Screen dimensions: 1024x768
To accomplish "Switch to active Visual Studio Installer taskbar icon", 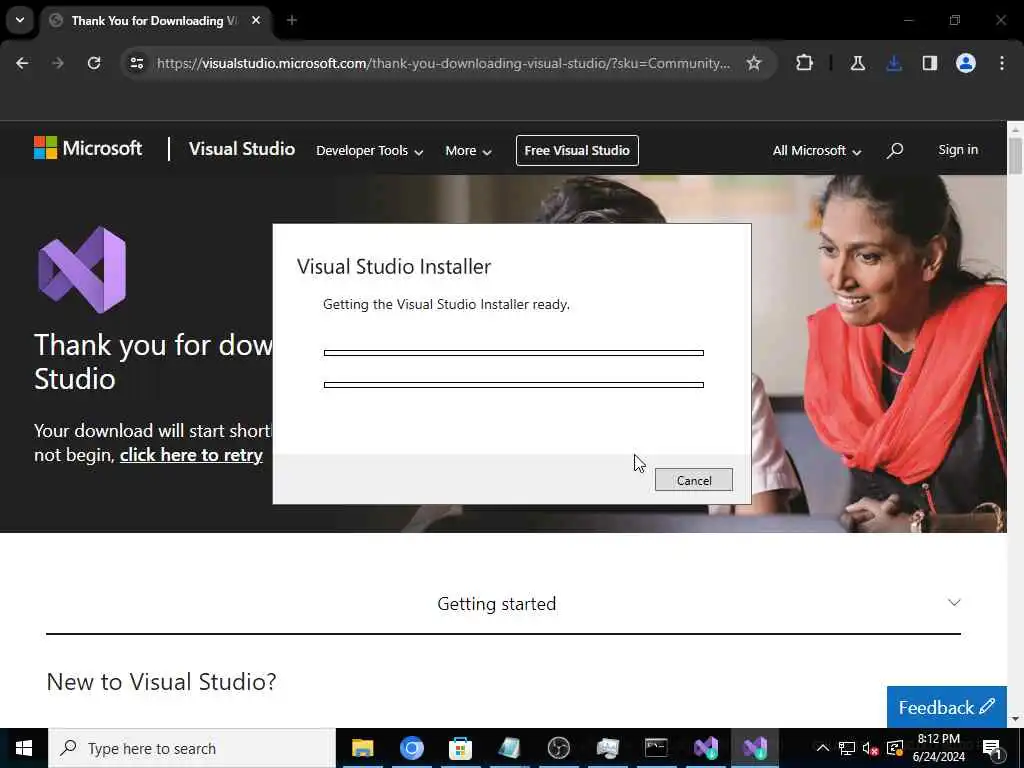I will (x=755, y=748).
